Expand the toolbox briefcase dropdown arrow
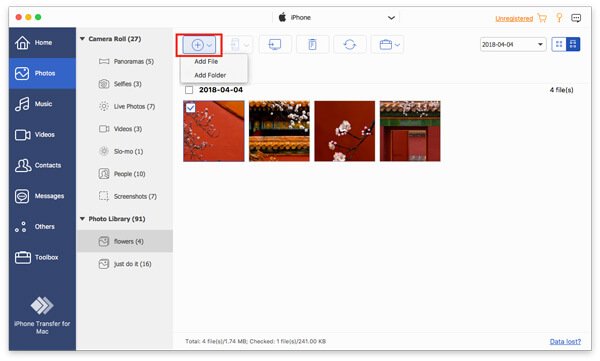 point(398,45)
